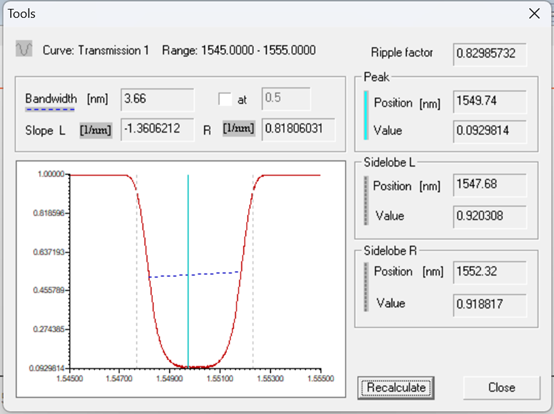Click the Peak Position field 1549.74
This screenshot has height=414, width=554.
pyautogui.click(x=490, y=101)
